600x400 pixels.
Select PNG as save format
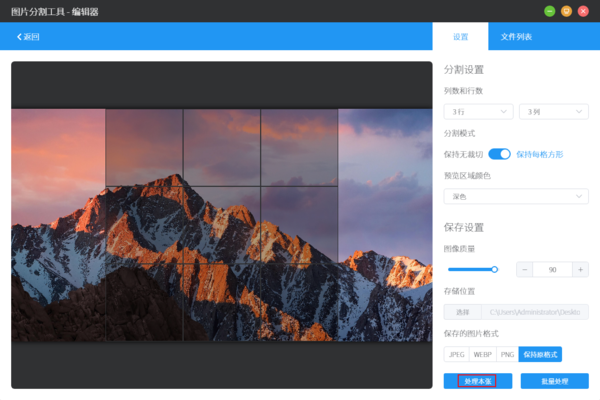[507, 354]
